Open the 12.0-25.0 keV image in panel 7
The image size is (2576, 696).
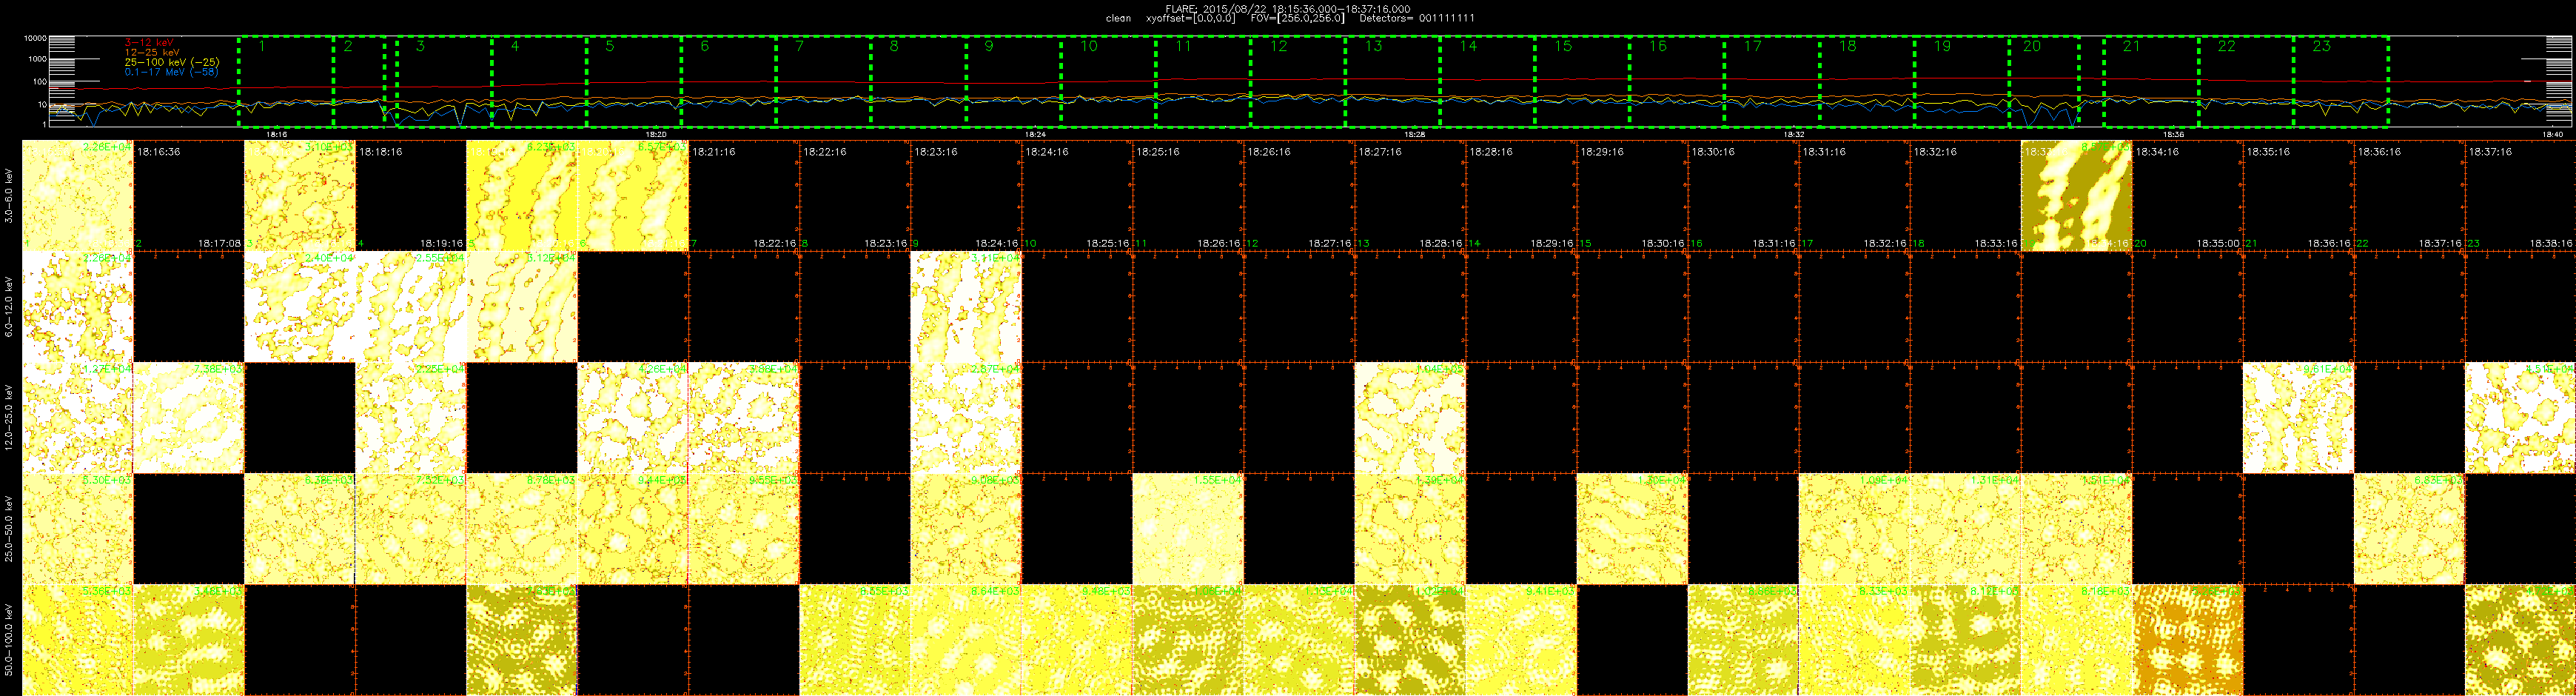click(x=744, y=418)
